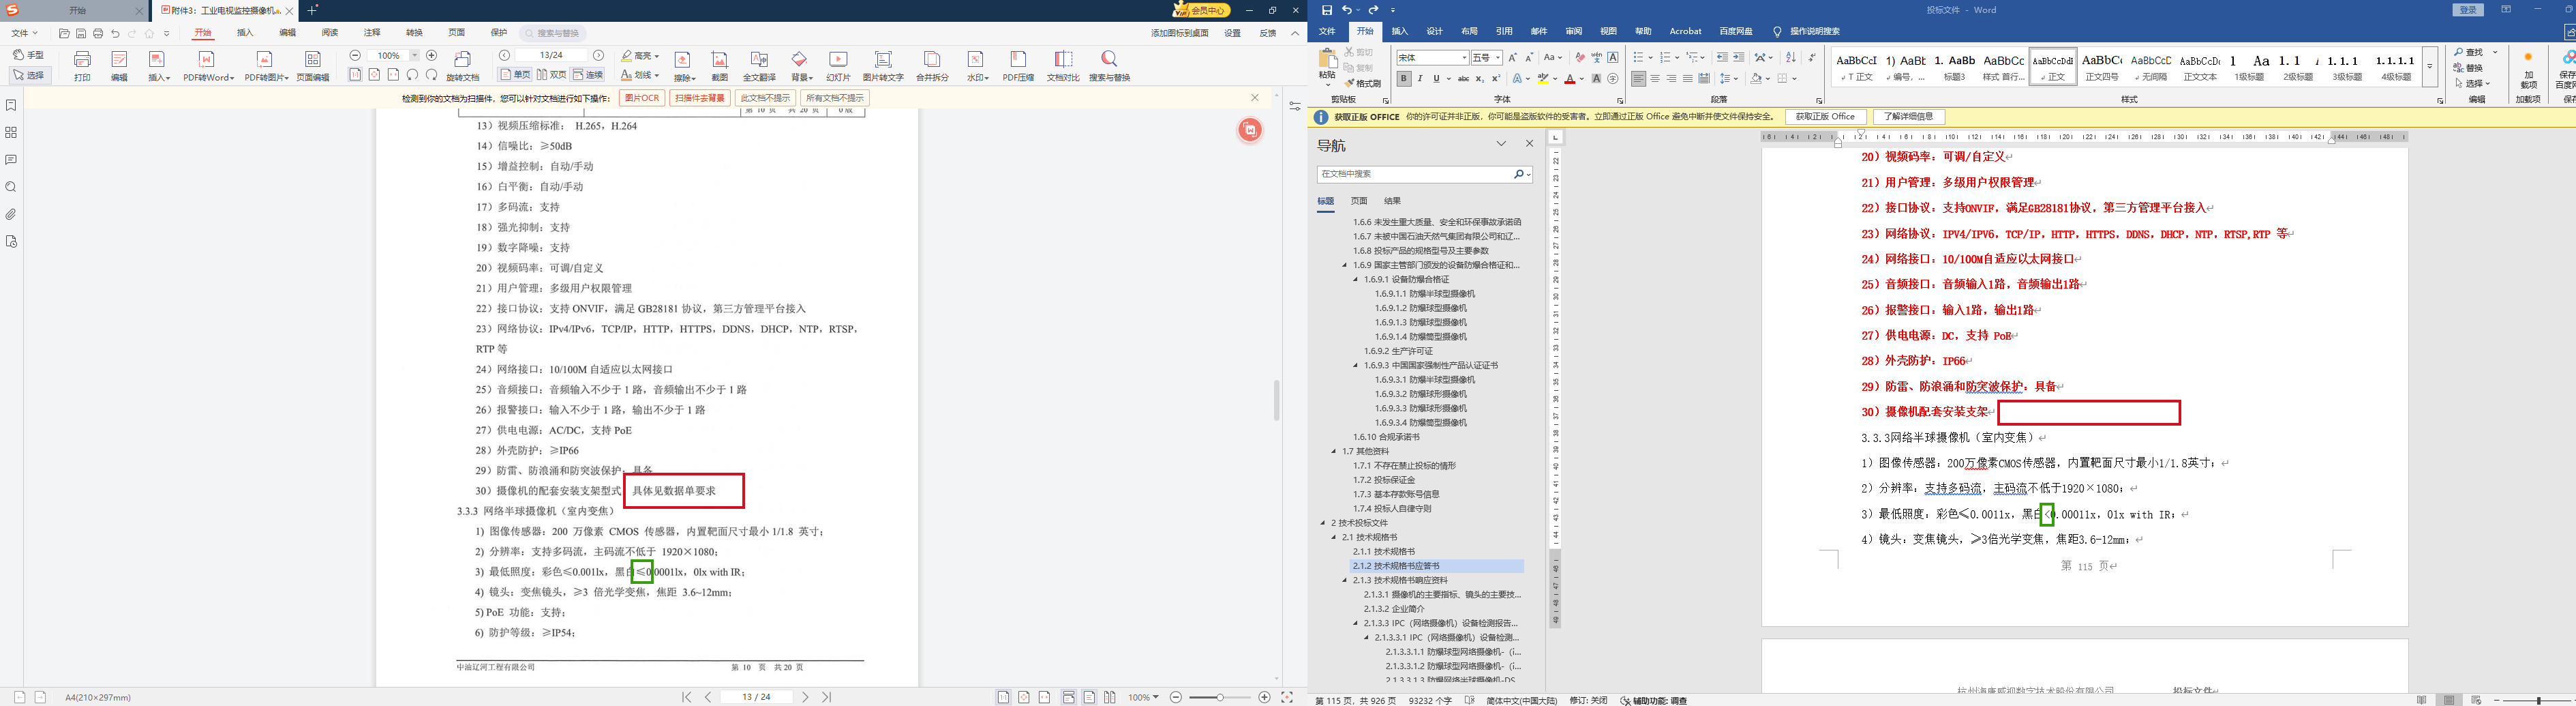2576x706 pixels.
Task: Open Image to Text (图片转文字) tool
Action: (883, 66)
